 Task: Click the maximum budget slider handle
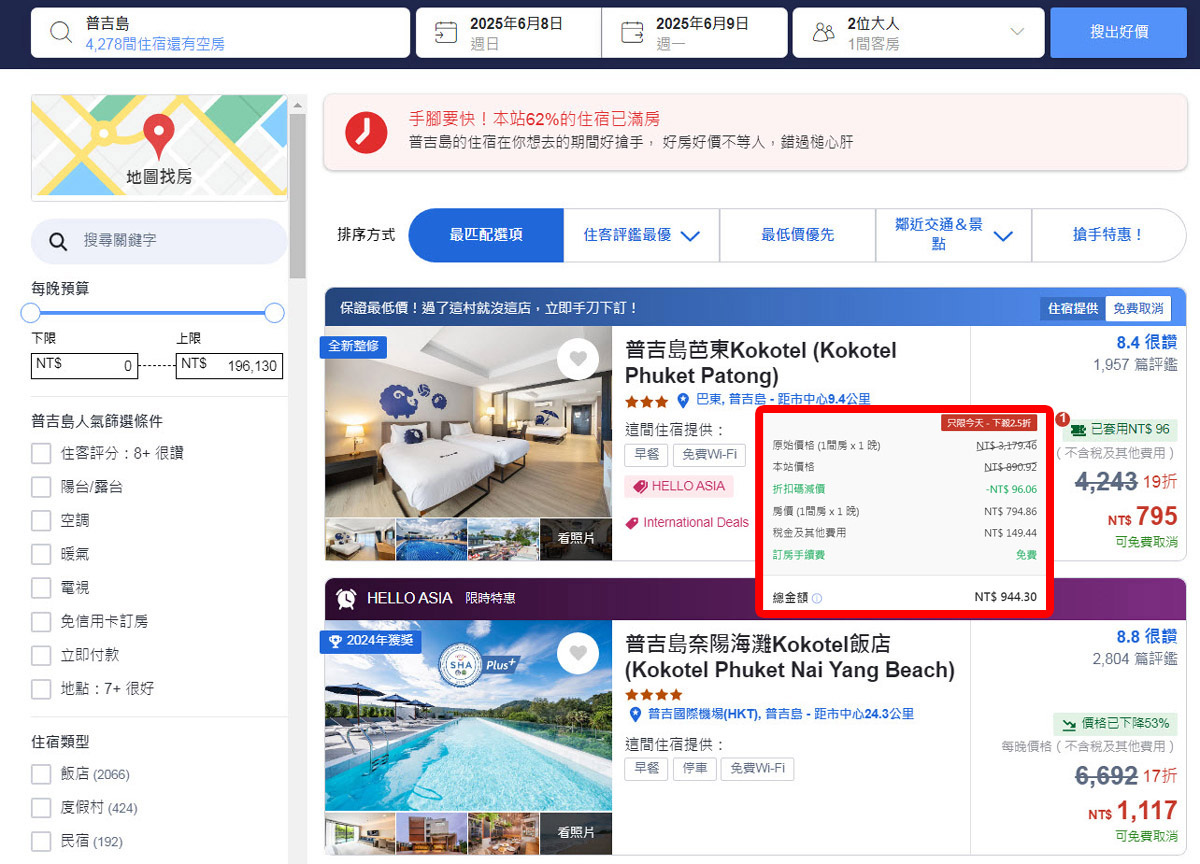tap(275, 313)
